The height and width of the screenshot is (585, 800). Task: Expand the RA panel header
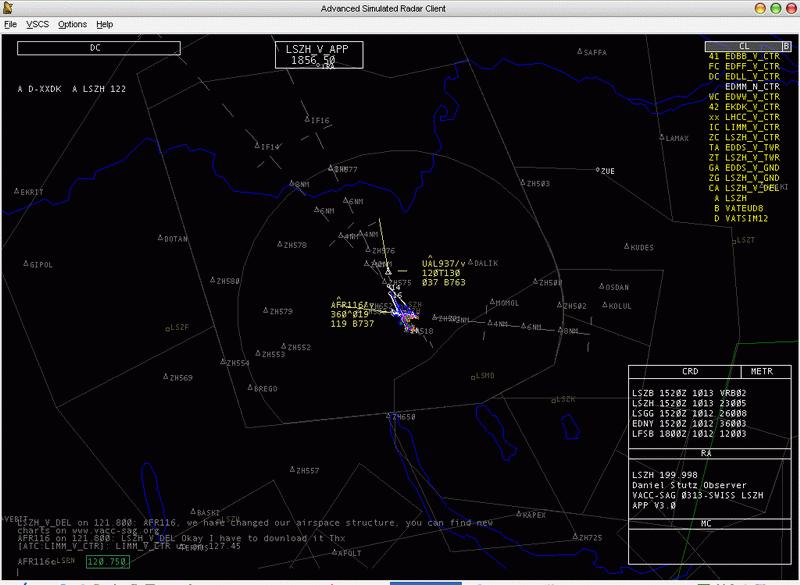click(706, 453)
